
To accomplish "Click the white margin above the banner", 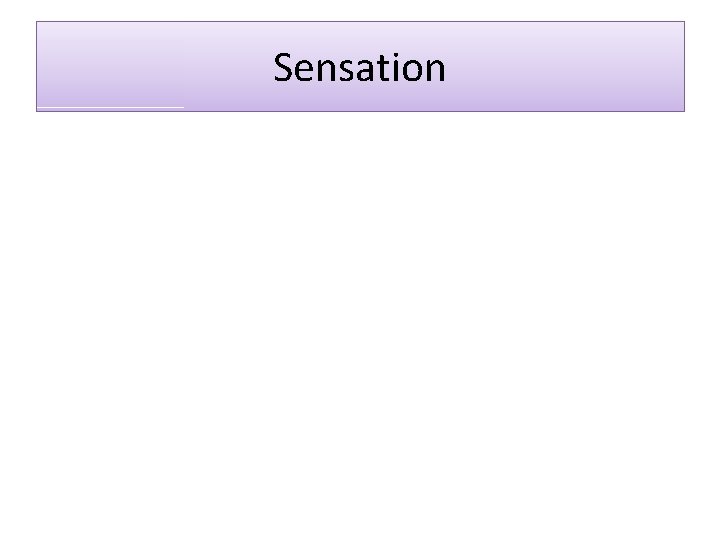I will coord(360,10).
